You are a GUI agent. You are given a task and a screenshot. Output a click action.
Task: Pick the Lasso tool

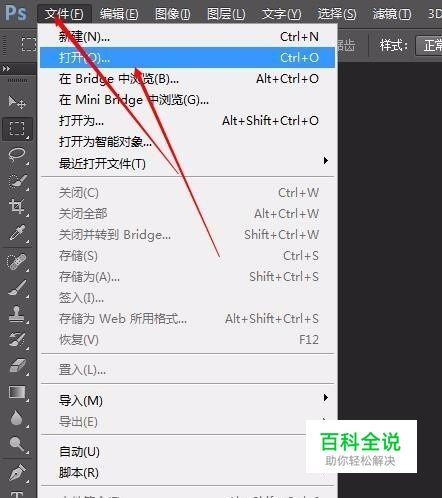tap(17, 154)
